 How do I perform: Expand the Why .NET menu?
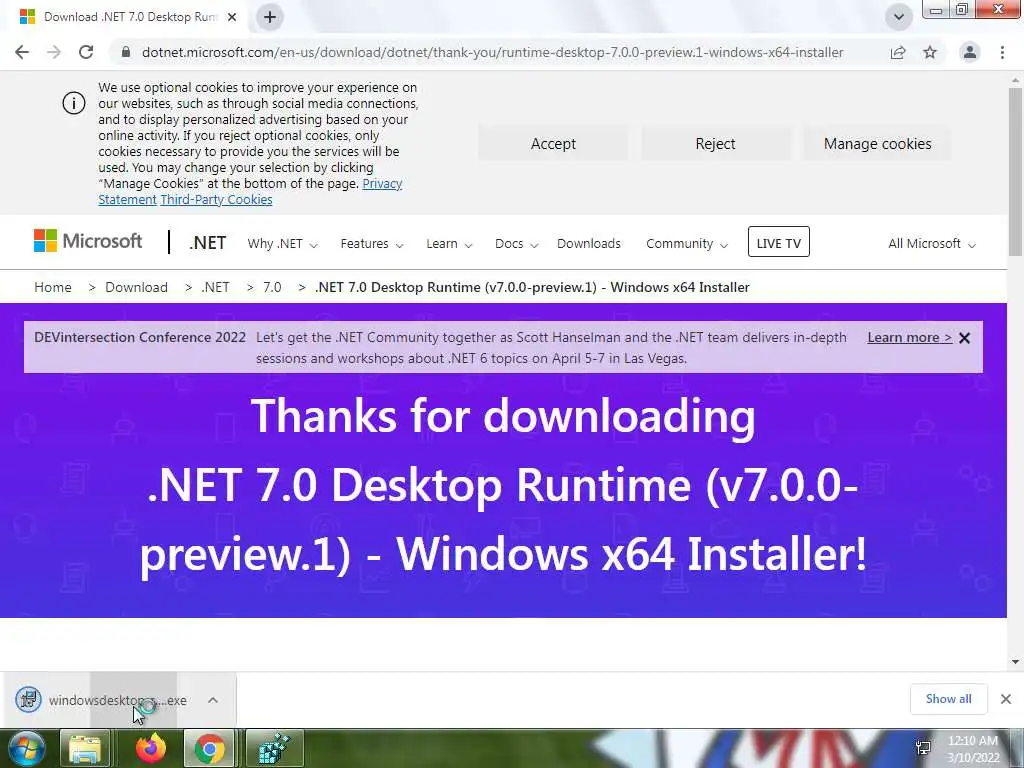click(x=282, y=244)
